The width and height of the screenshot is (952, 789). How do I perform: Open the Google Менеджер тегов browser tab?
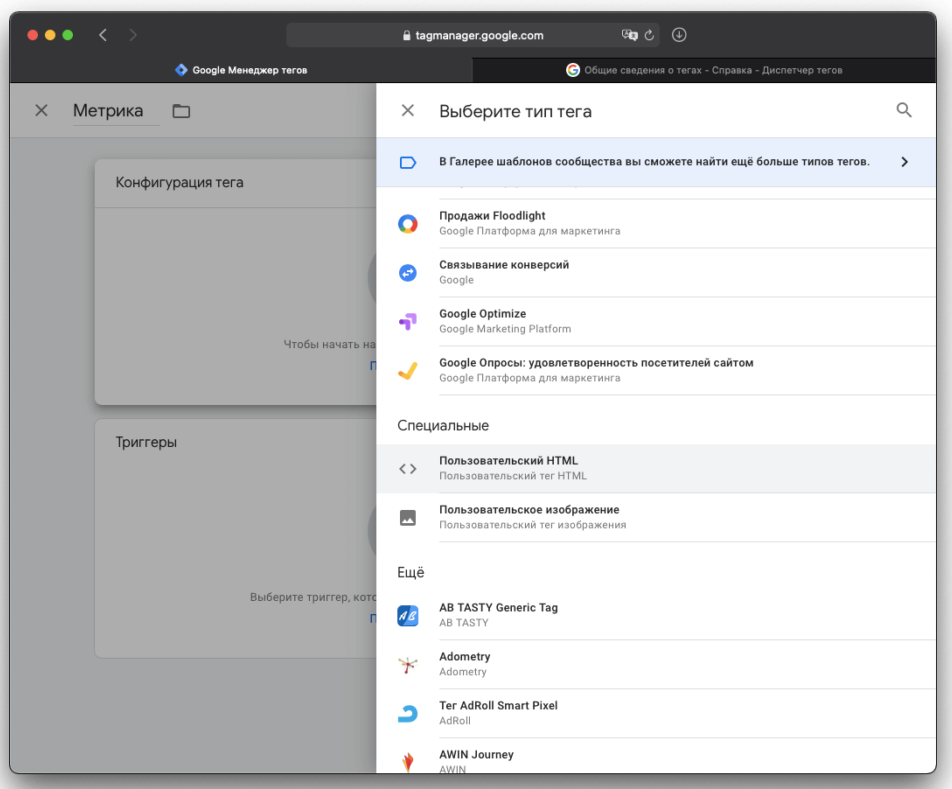(241, 70)
